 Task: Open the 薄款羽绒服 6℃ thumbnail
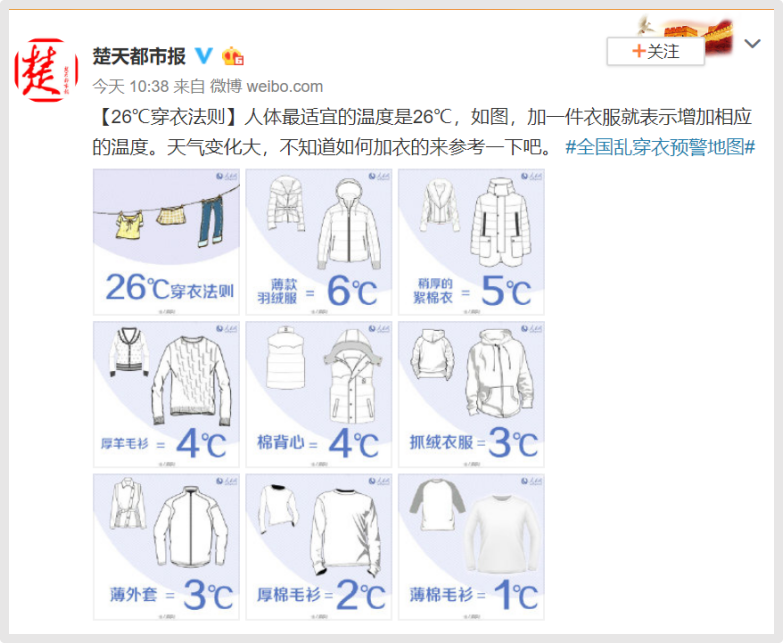319,242
